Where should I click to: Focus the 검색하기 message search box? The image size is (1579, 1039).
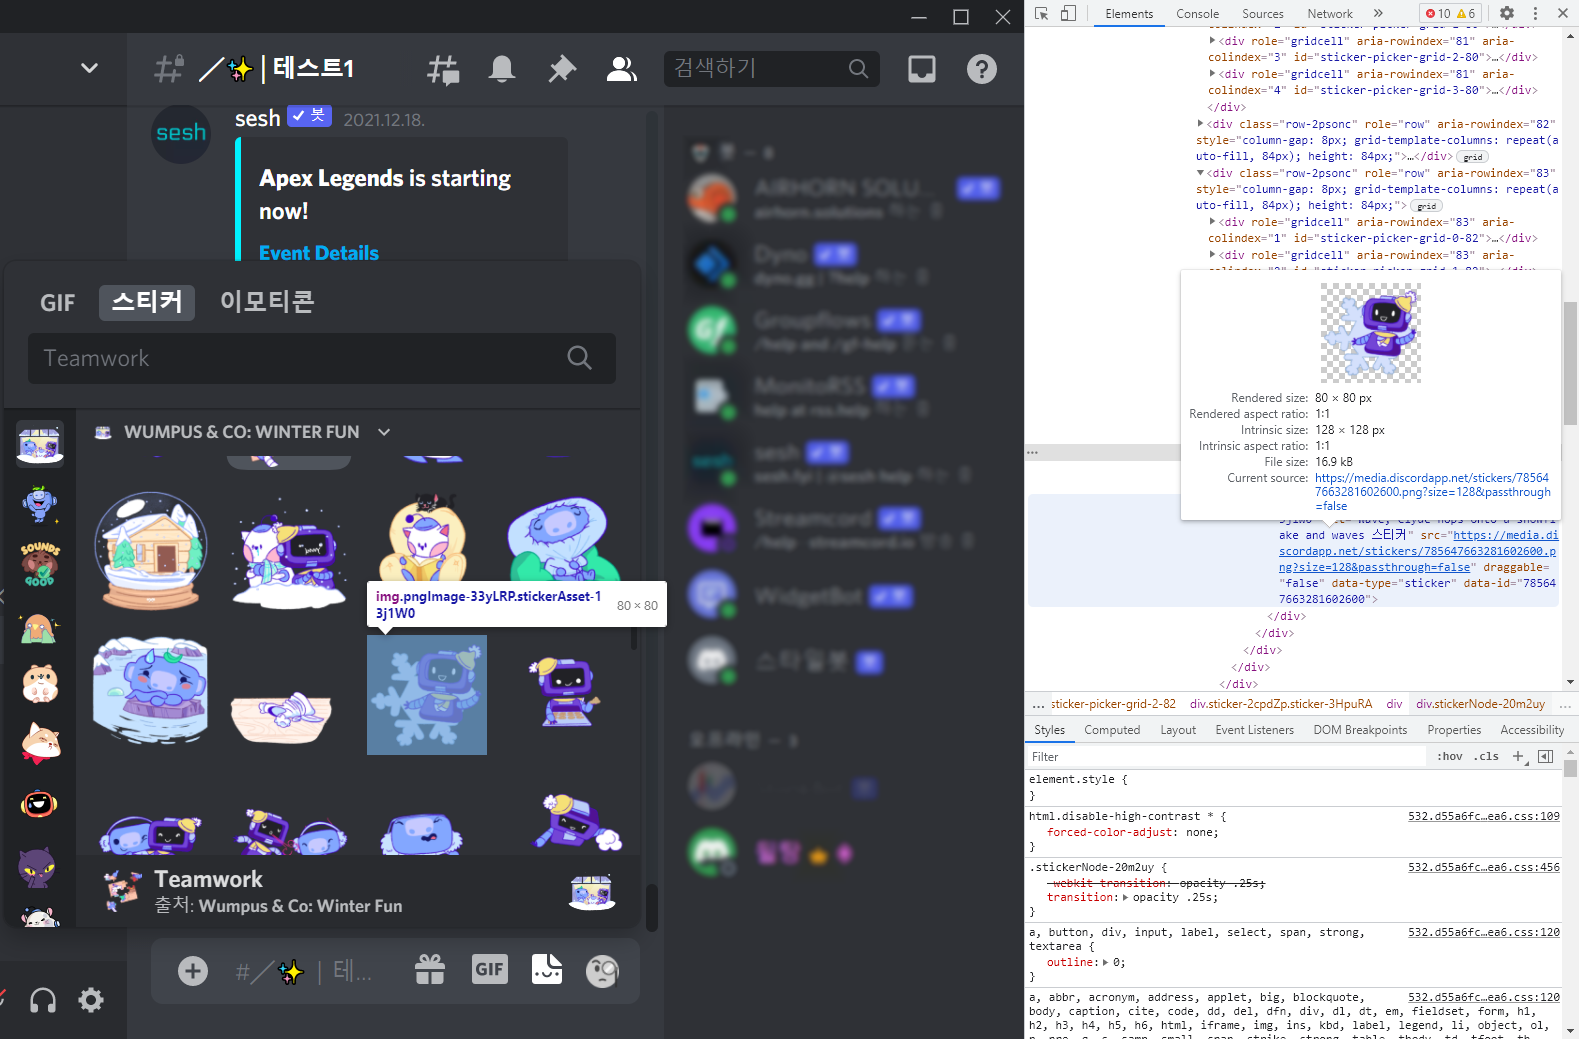772,68
